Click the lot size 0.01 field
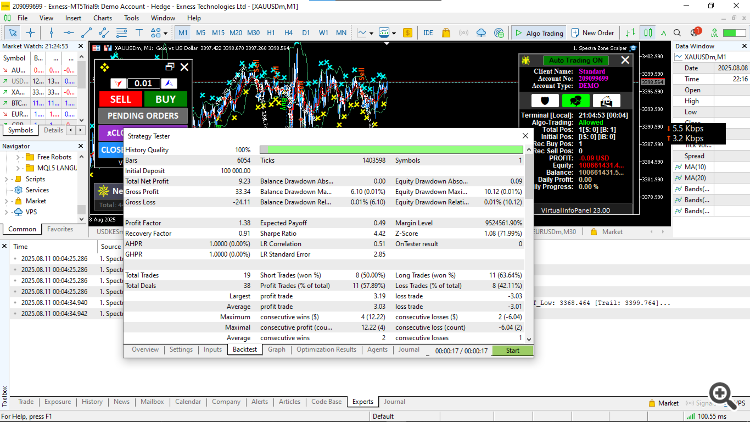 (x=143, y=83)
